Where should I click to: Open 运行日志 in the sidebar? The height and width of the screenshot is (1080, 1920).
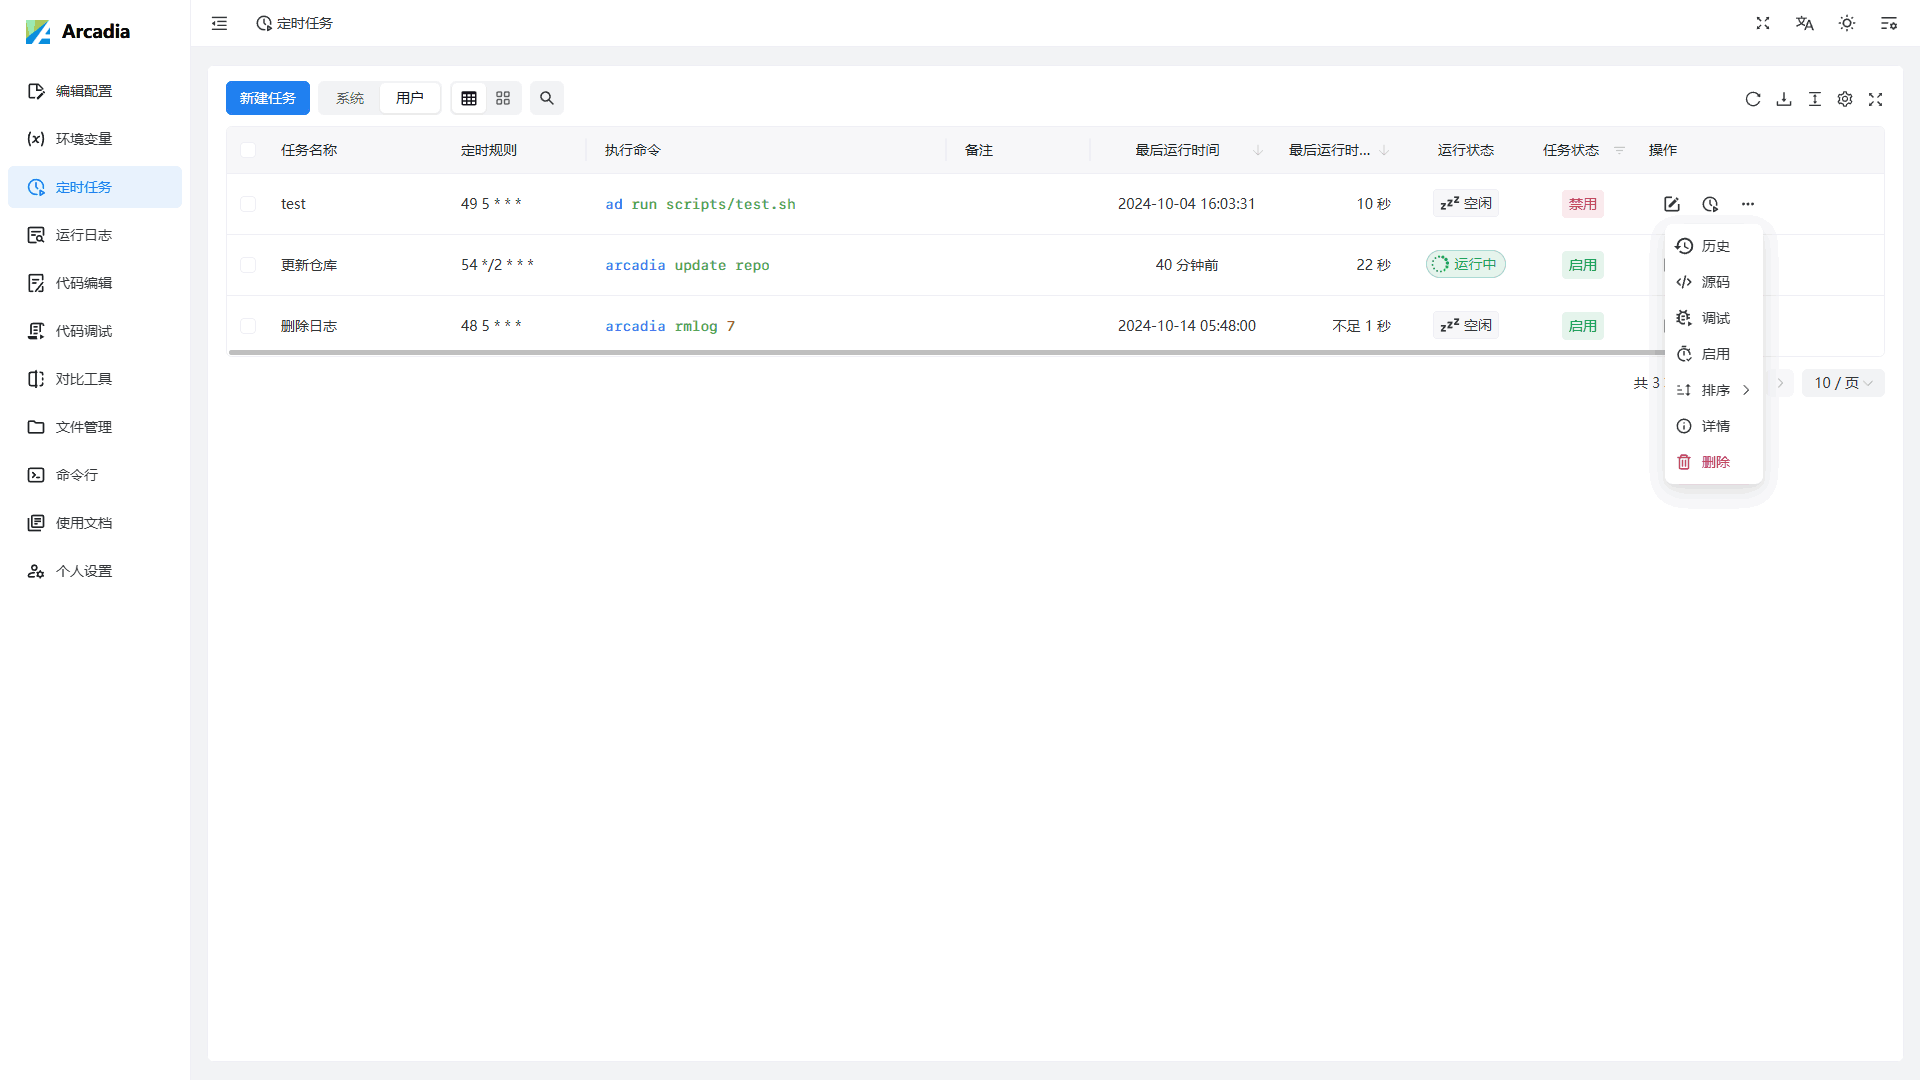click(84, 235)
